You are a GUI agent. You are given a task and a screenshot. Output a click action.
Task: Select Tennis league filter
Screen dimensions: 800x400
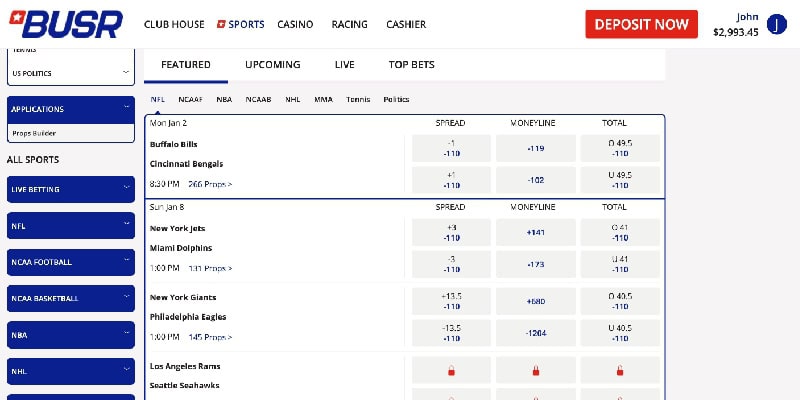tap(358, 99)
